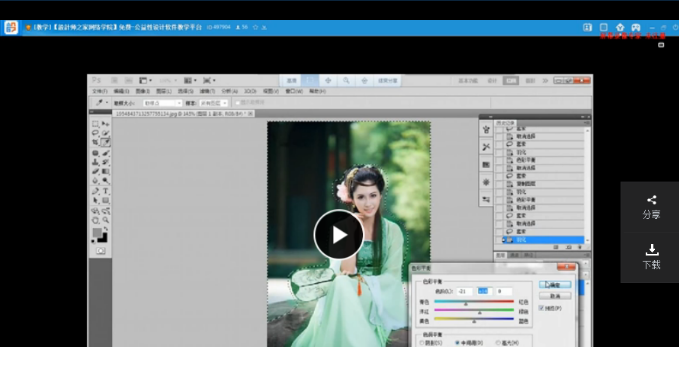Click the first color level field showing -21
The image size is (679, 370).
coord(464,291)
